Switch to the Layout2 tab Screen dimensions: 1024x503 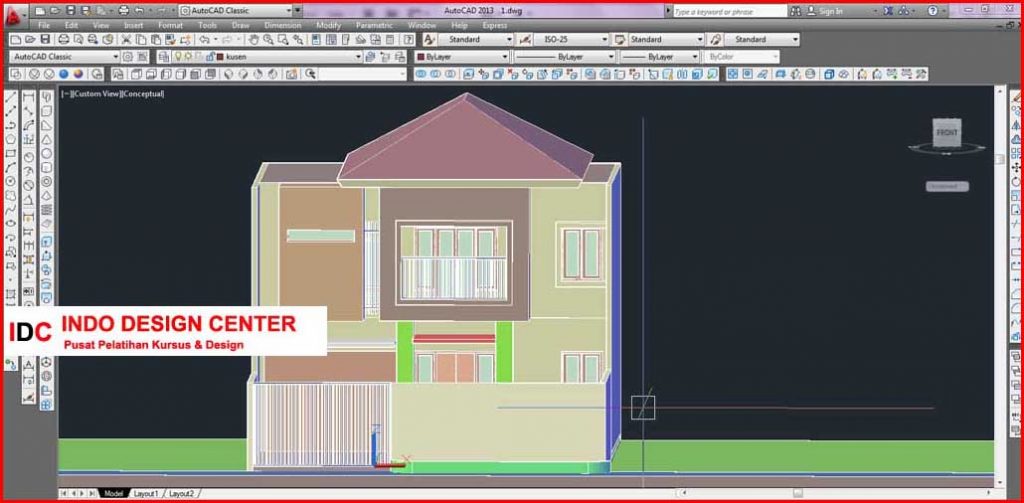click(182, 494)
